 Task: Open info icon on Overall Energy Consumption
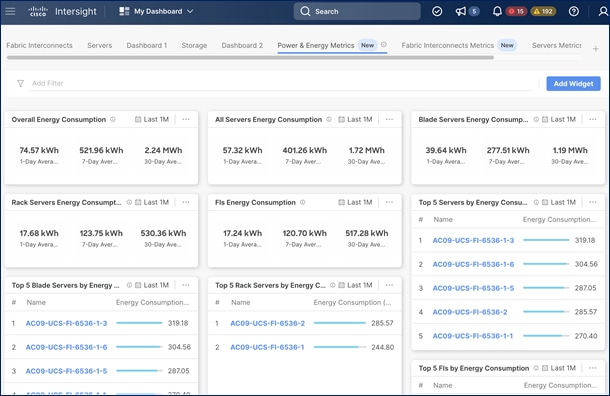coord(113,119)
